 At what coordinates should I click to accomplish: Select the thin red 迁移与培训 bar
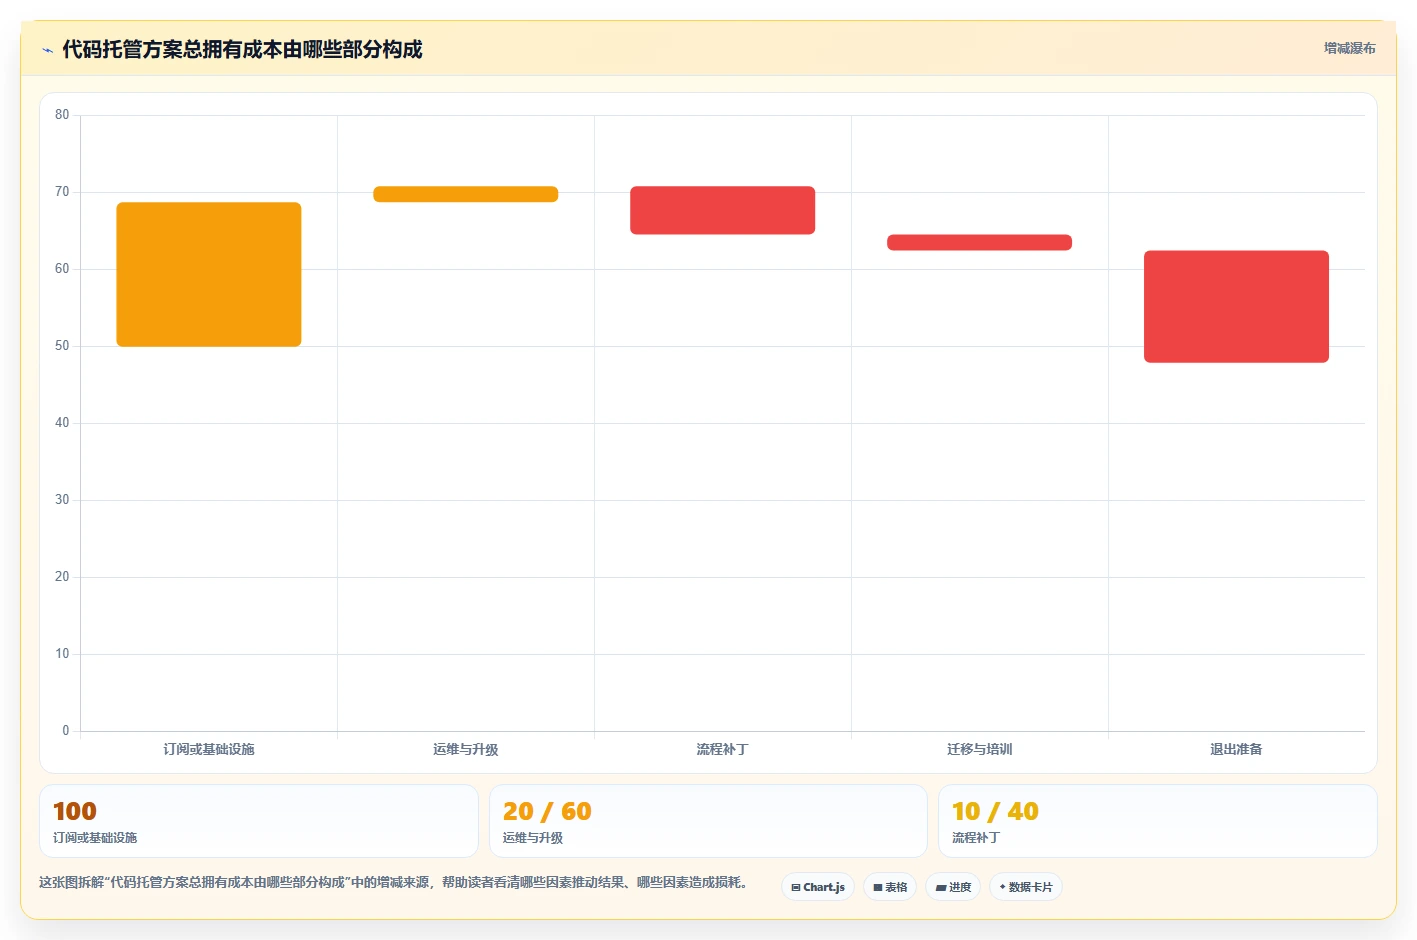[980, 242]
